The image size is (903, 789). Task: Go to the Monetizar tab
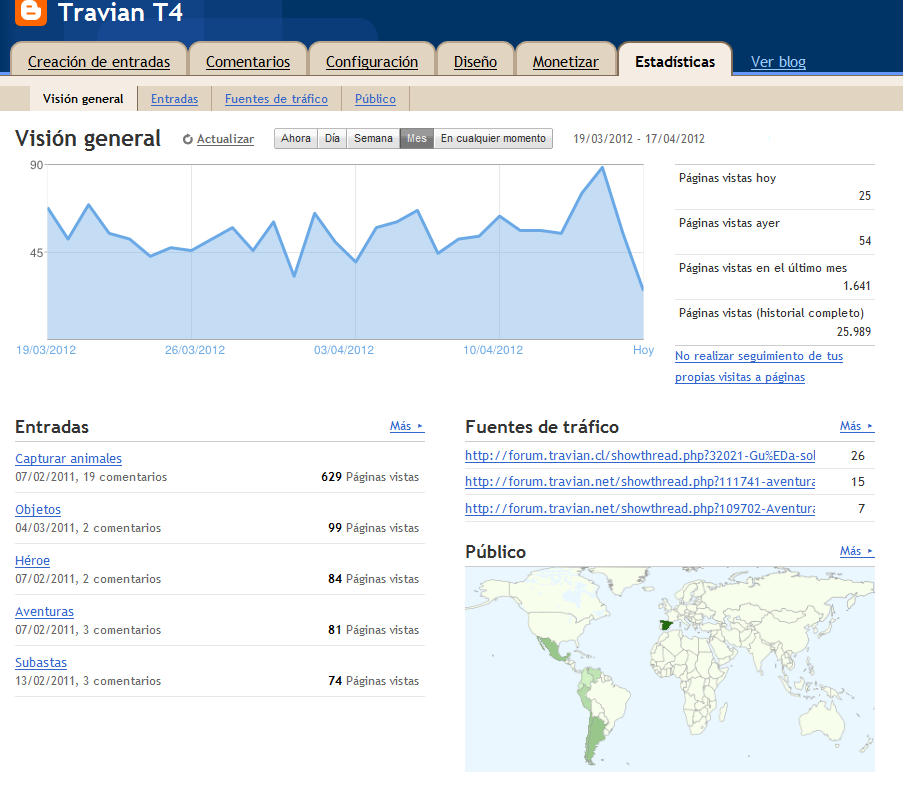point(566,62)
